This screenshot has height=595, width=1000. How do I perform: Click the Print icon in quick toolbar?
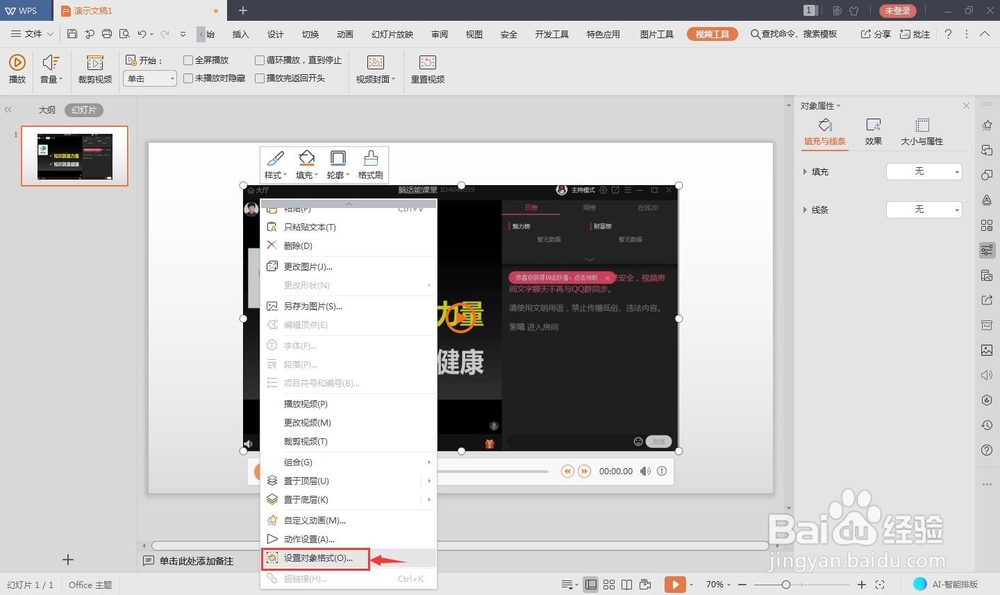point(107,34)
